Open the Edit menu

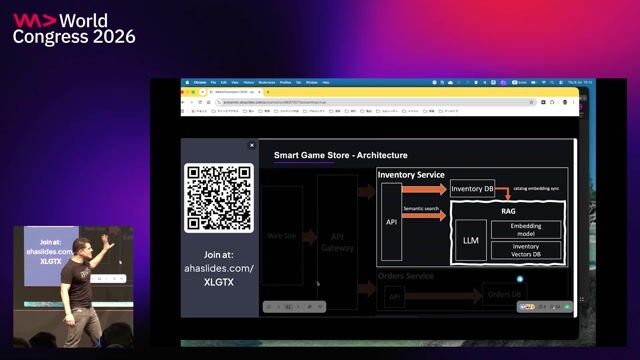[x=224, y=82]
